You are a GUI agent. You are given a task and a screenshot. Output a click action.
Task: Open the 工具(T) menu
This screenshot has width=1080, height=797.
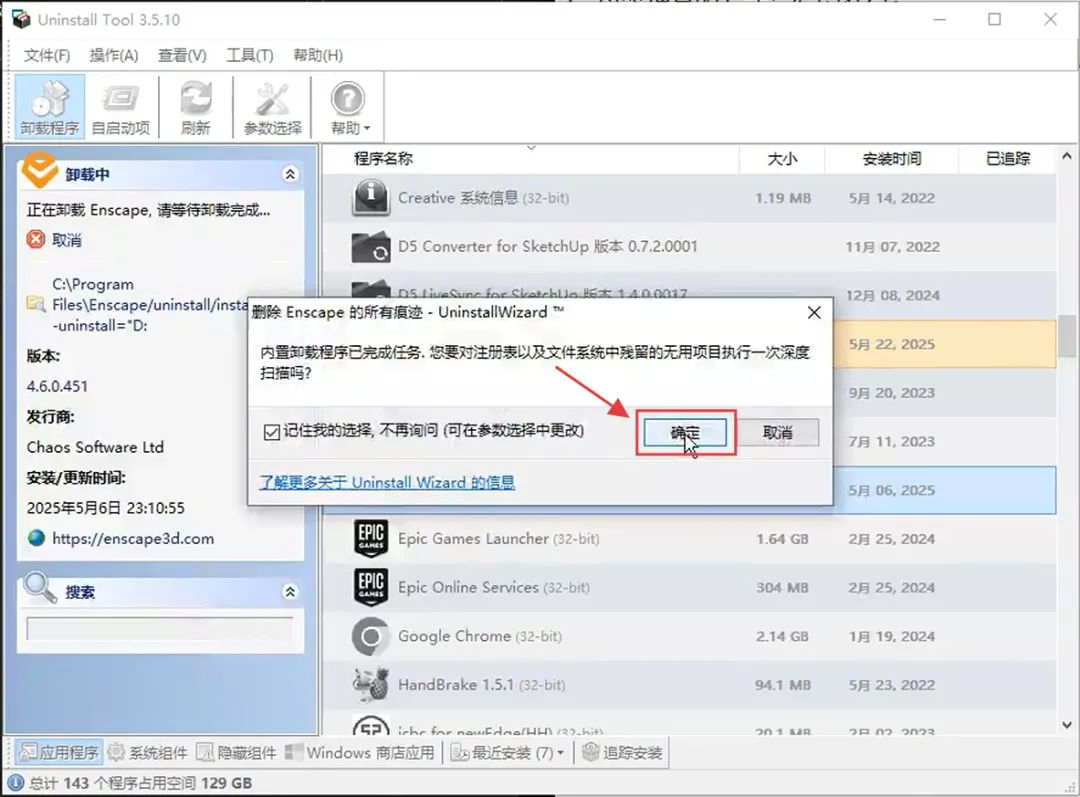(250, 55)
